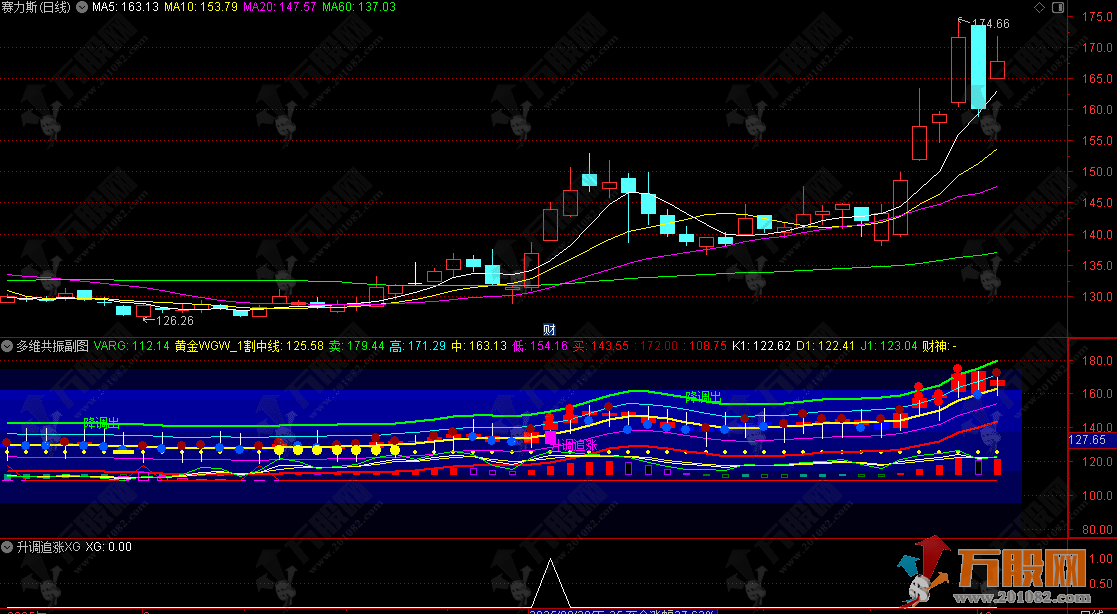Click the magenta signal square near 升调追涨 label
Image resolution: width=1117 pixels, height=614 pixels.
click(549, 438)
